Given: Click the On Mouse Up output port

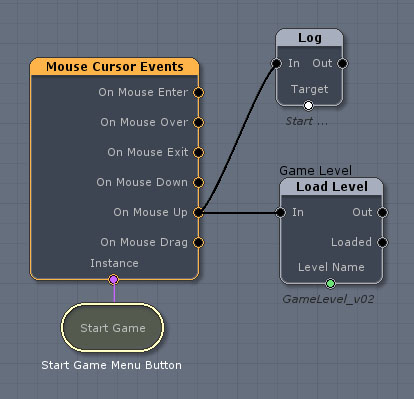Looking at the screenshot, I should [198, 212].
